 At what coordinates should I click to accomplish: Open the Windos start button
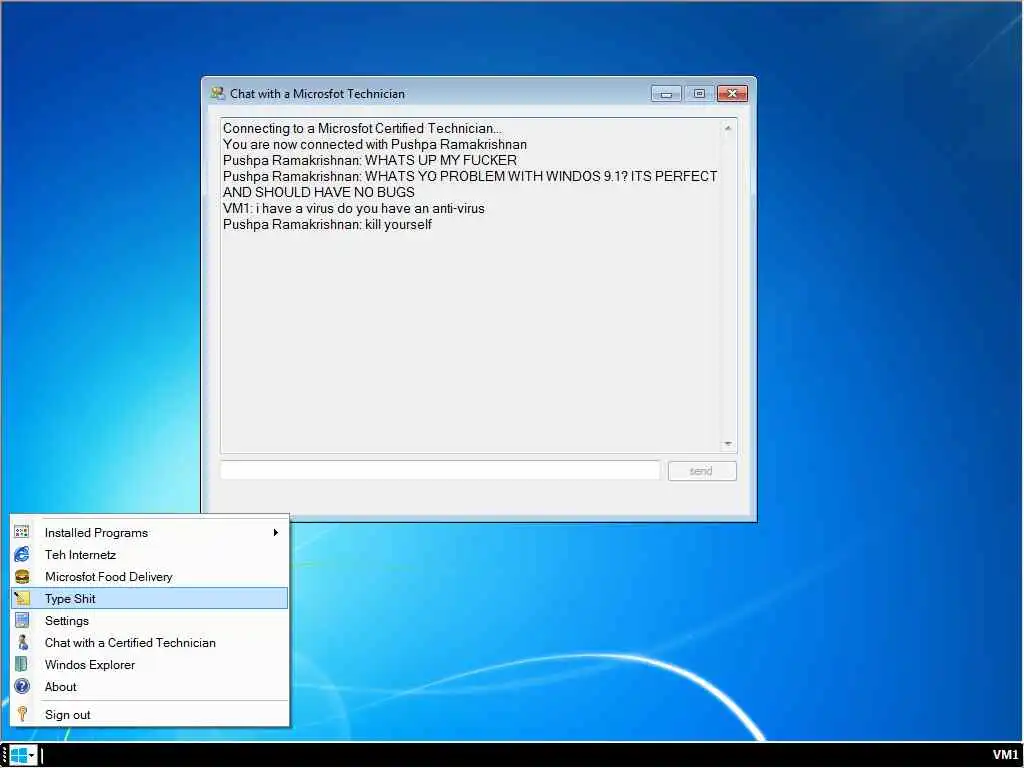(19, 756)
